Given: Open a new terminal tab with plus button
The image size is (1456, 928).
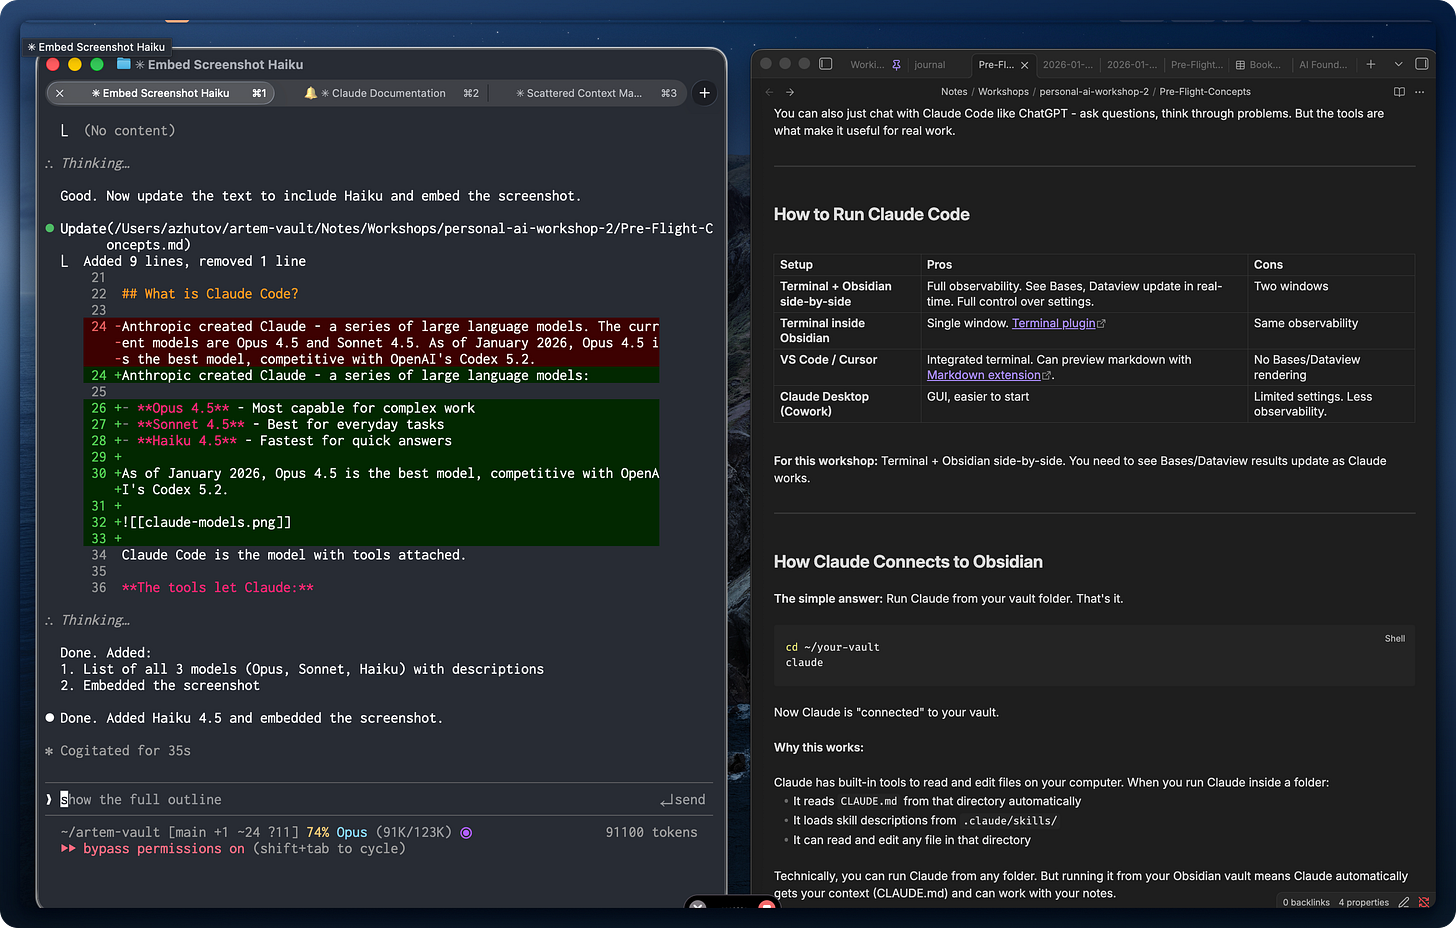Looking at the screenshot, I should click(705, 93).
